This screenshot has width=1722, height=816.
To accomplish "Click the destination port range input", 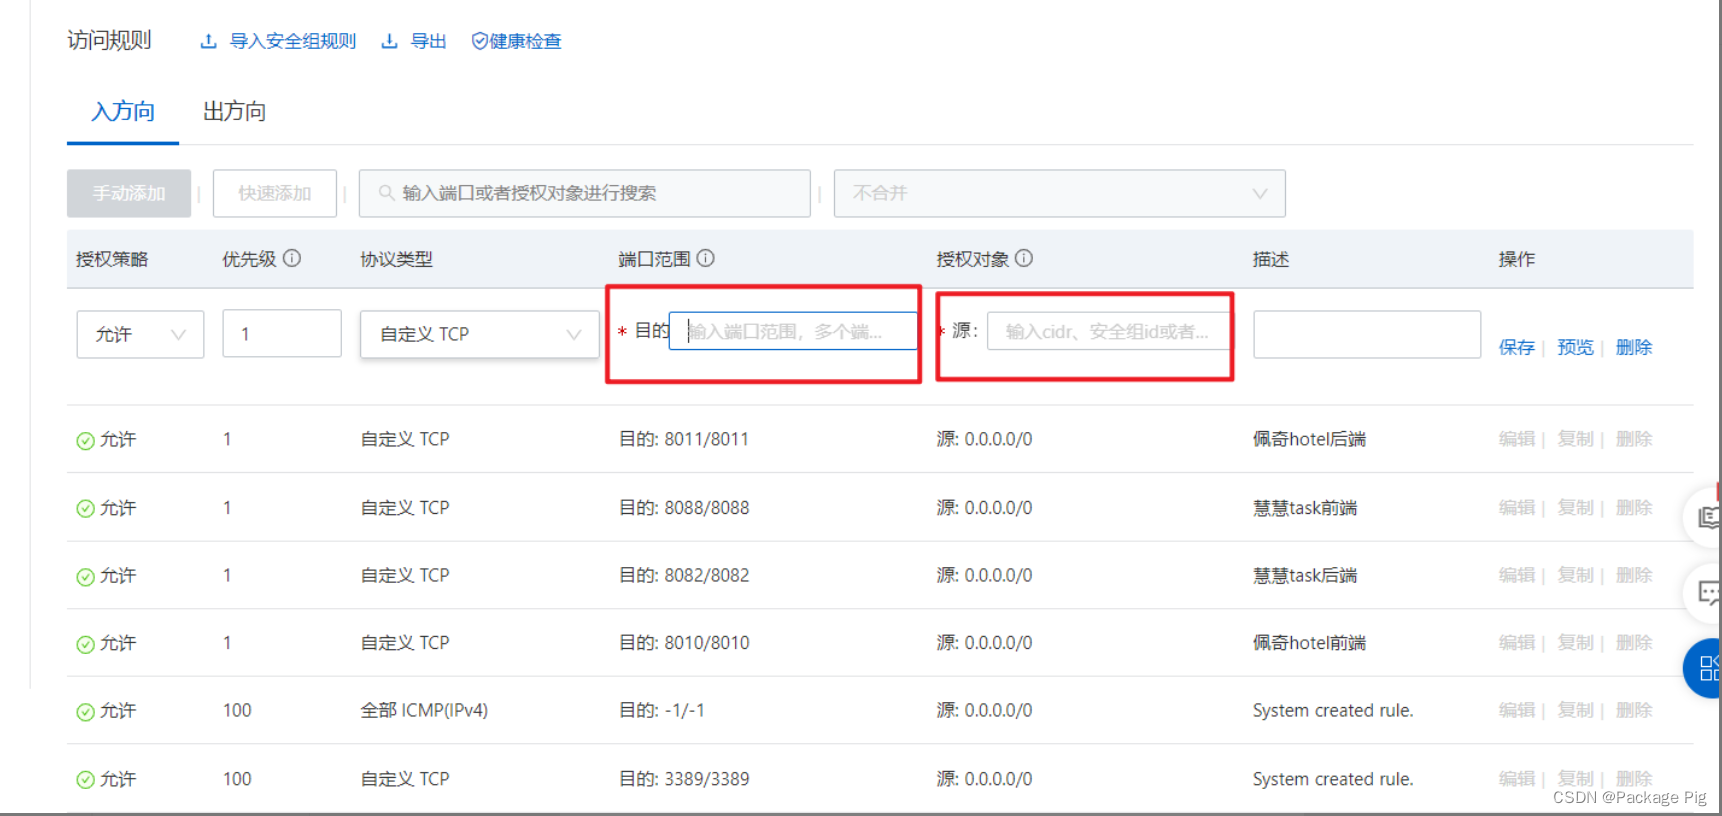I will click(x=793, y=331).
